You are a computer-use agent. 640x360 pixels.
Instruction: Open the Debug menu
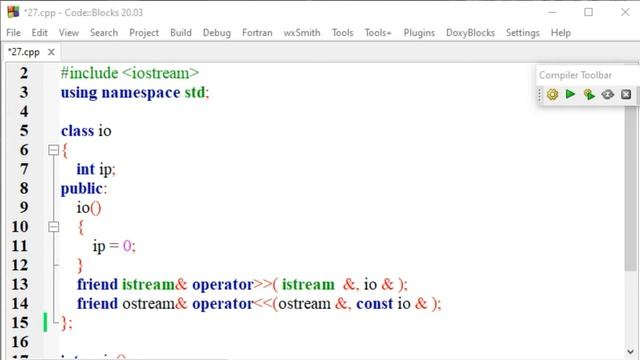(217, 33)
